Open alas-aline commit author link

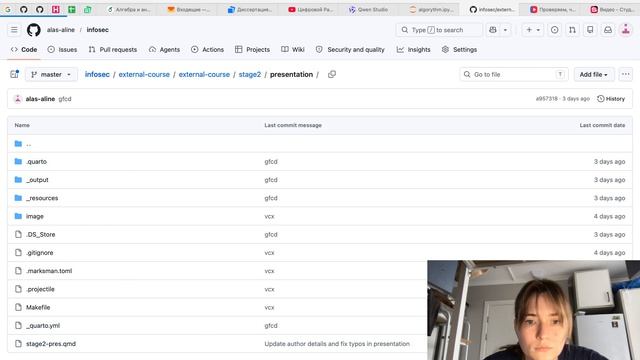click(40, 99)
